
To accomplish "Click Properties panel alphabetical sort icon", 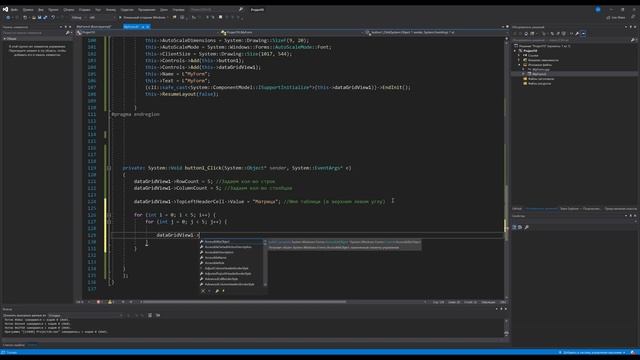I will coord(520,227).
